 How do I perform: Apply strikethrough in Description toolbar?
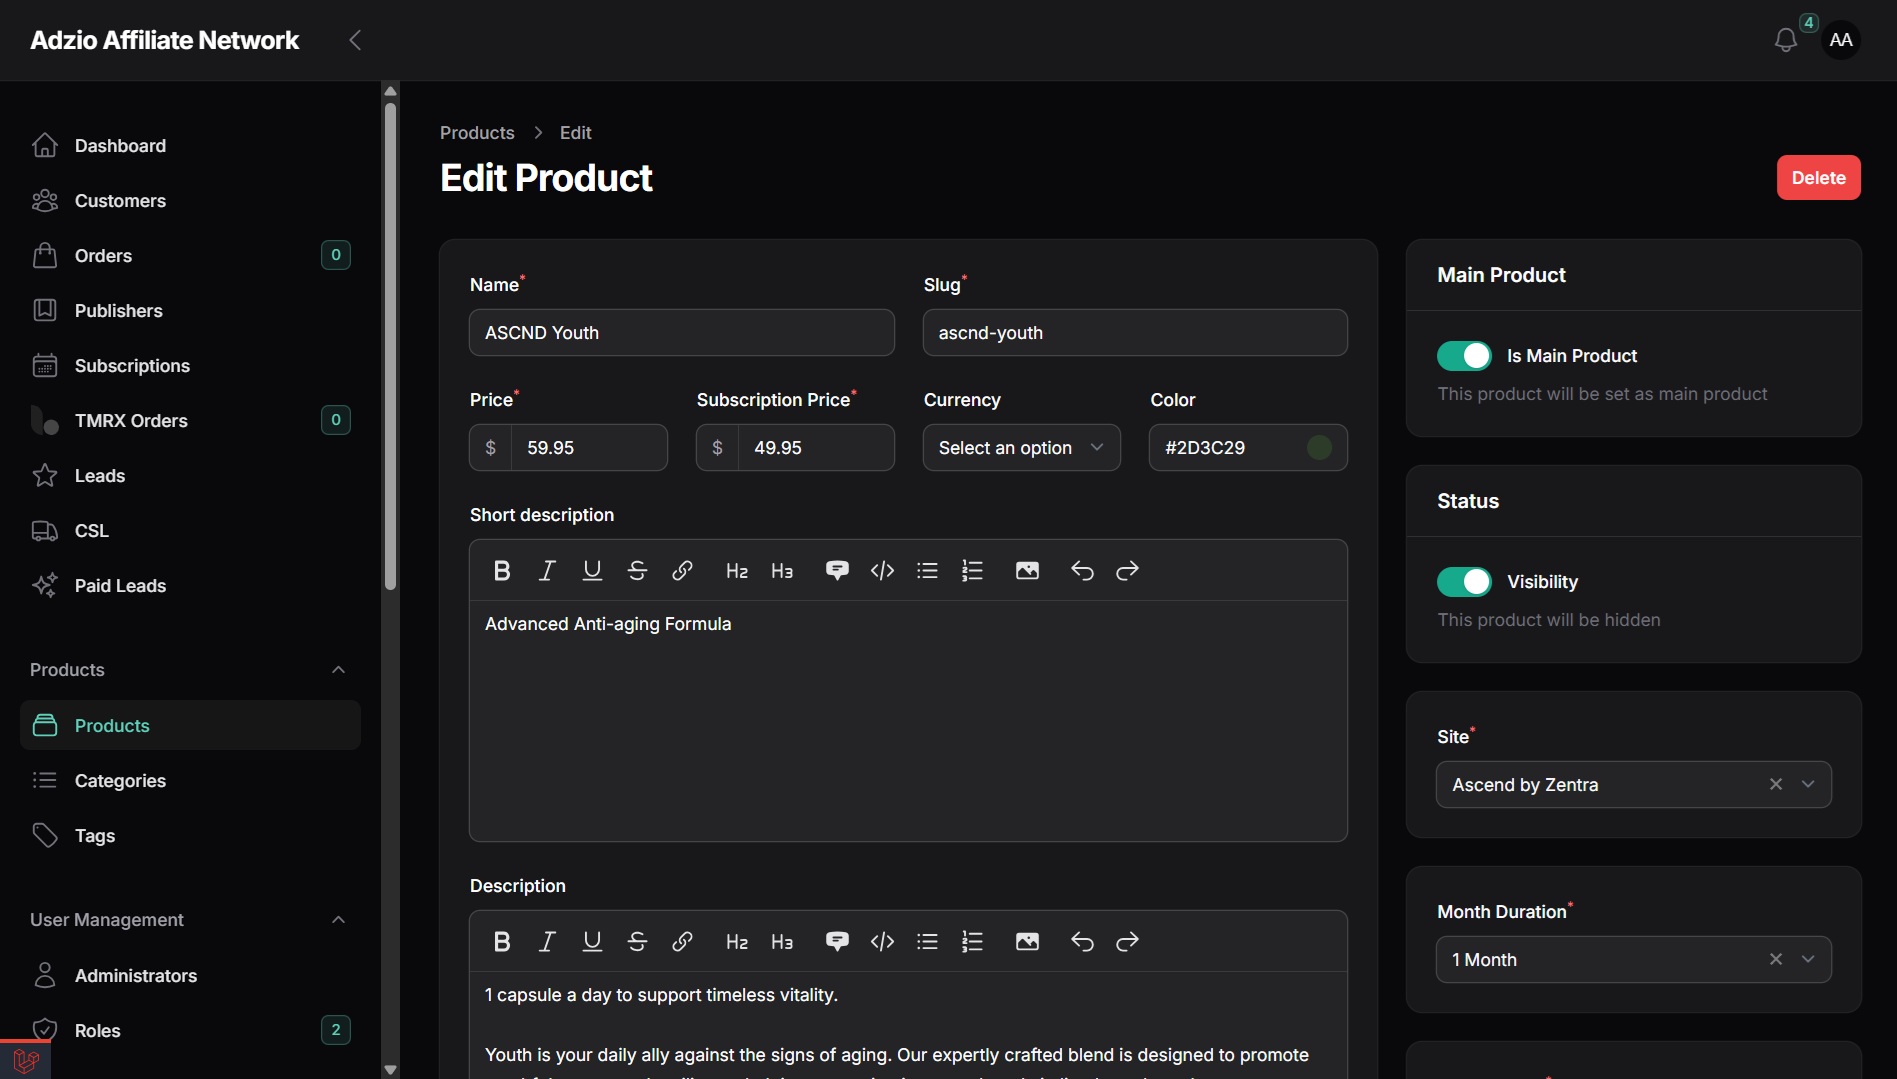tap(637, 942)
